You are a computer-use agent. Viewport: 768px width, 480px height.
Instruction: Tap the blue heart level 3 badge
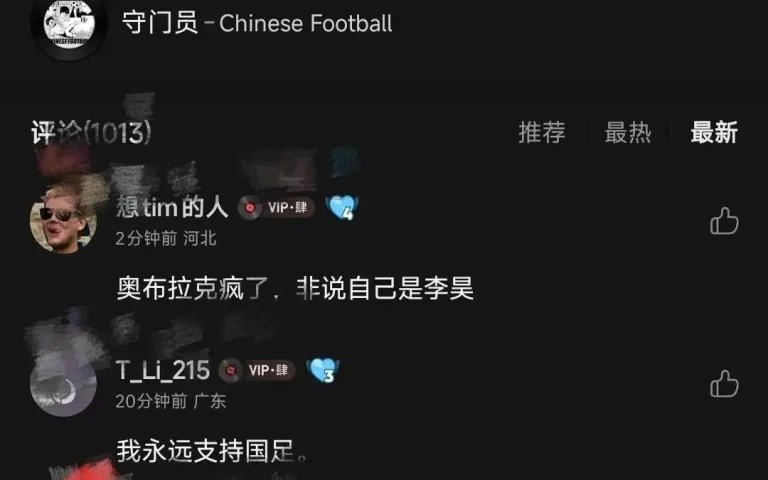coord(323,370)
